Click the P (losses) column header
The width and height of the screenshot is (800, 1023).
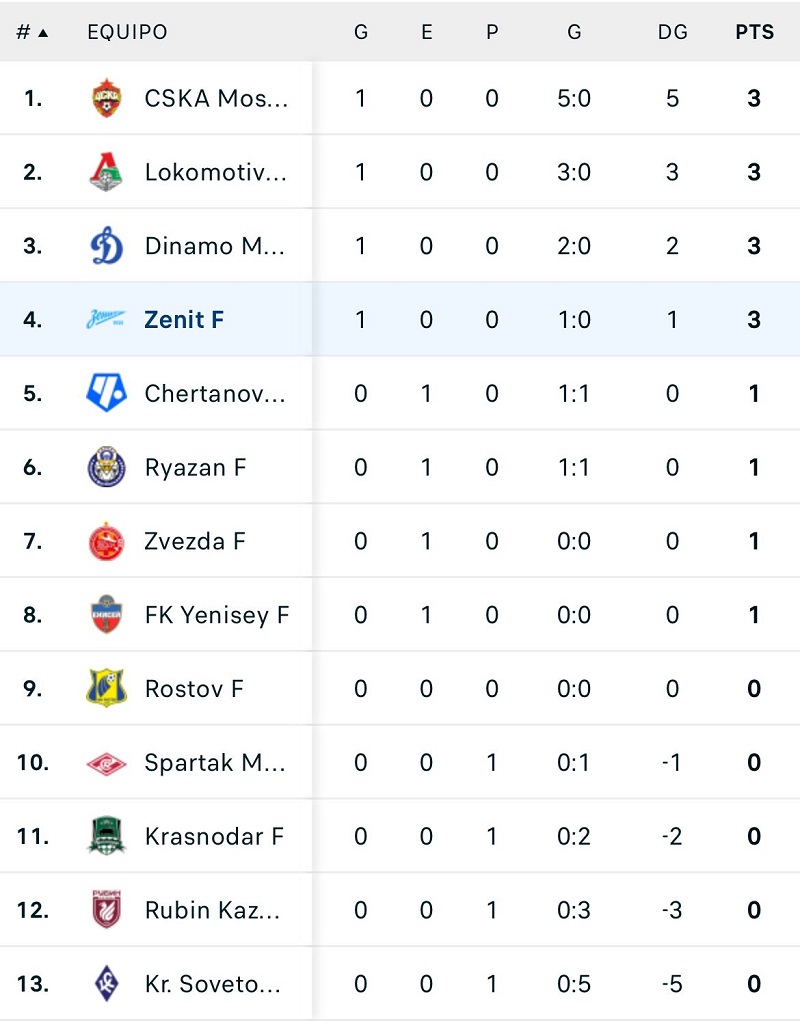point(491,32)
